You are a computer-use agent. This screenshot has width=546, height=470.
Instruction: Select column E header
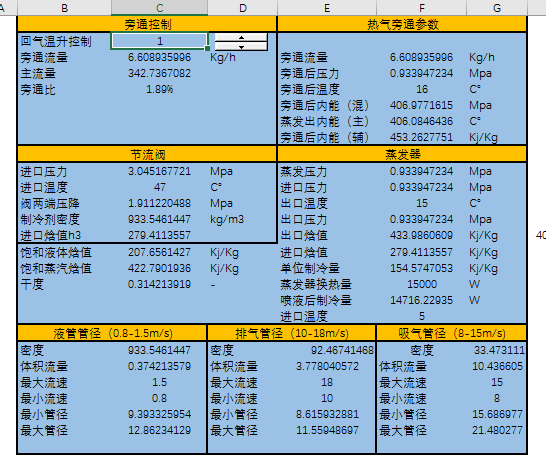pyautogui.click(x=327, y=8)
